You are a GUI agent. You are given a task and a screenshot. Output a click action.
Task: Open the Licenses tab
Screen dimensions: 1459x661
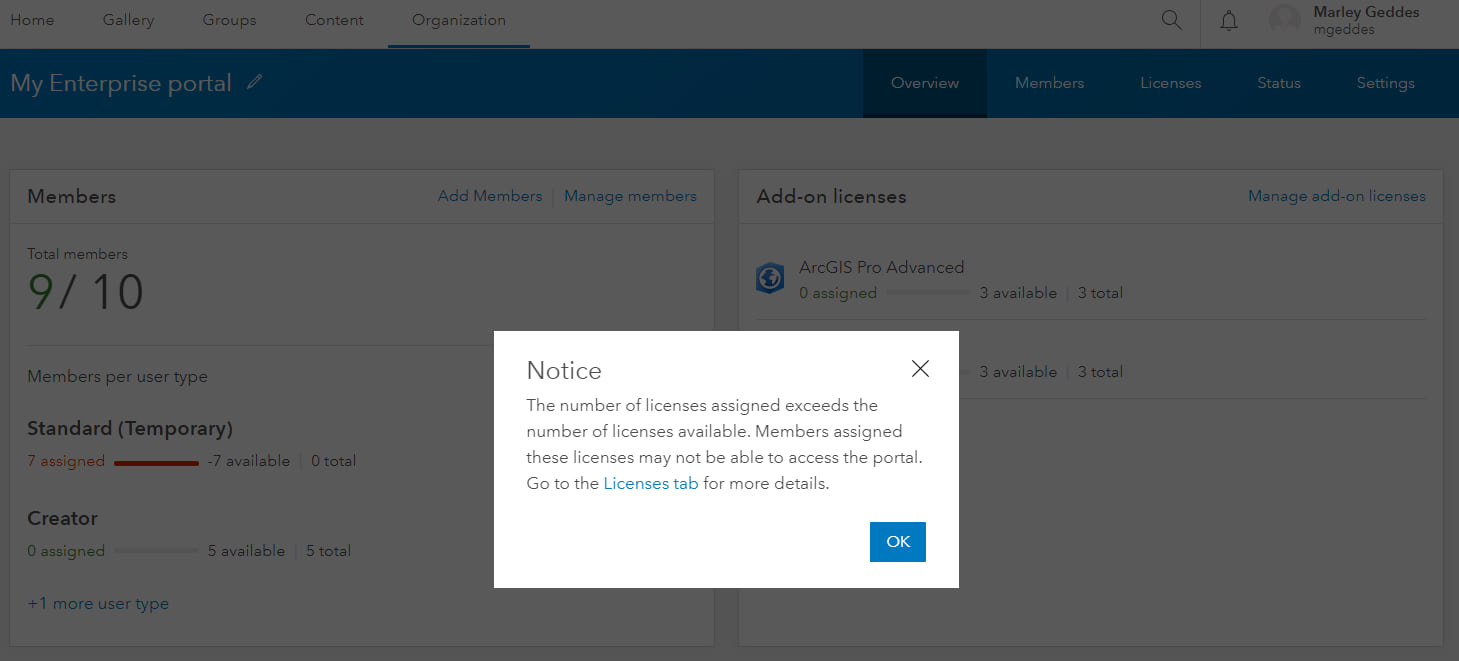click(1170, 83)
